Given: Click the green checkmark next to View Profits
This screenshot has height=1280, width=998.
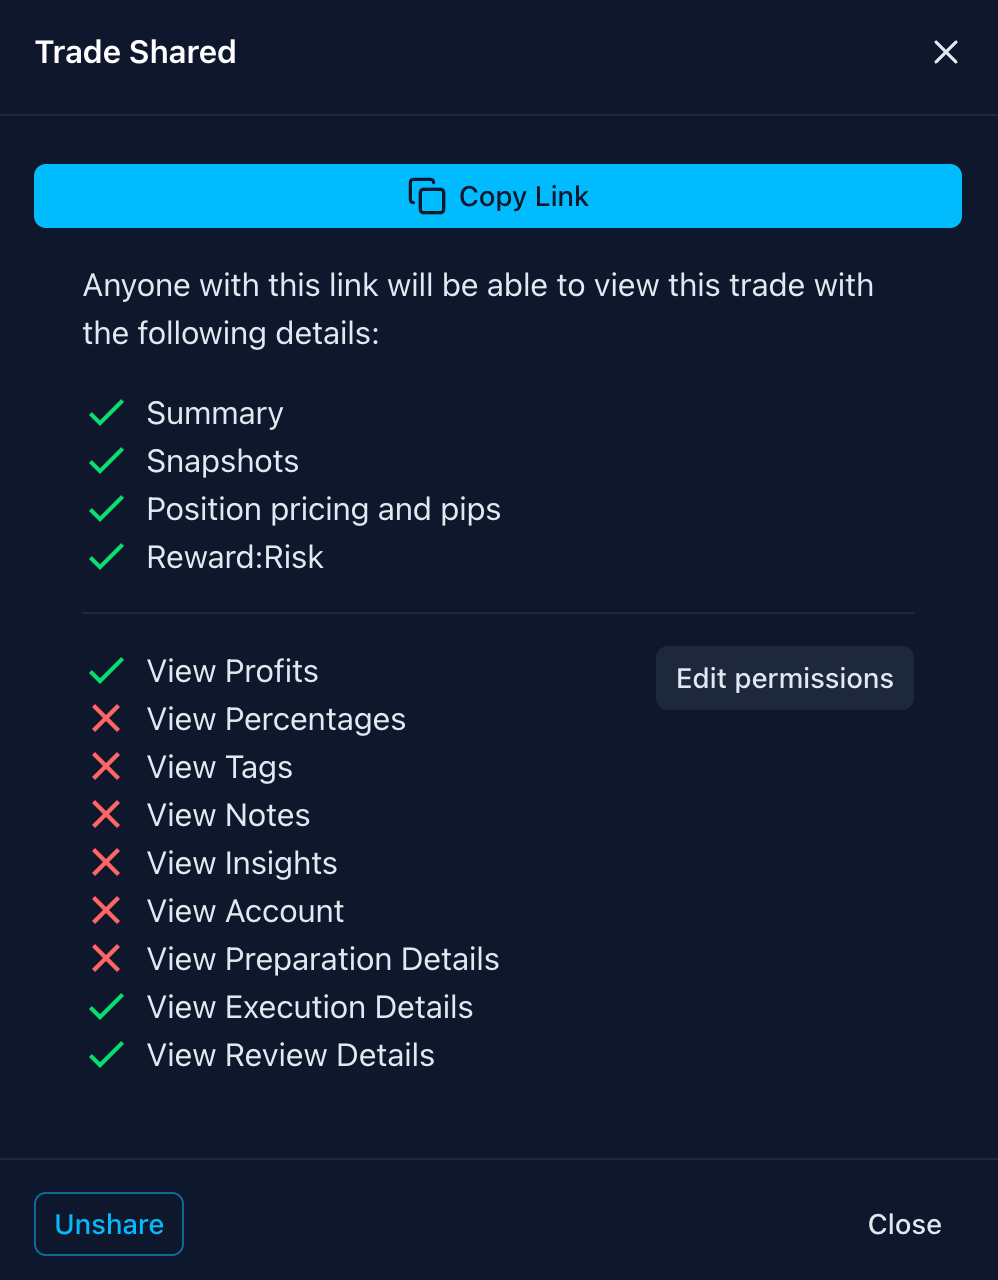Looking at the screenshot, I should [106, 671].
